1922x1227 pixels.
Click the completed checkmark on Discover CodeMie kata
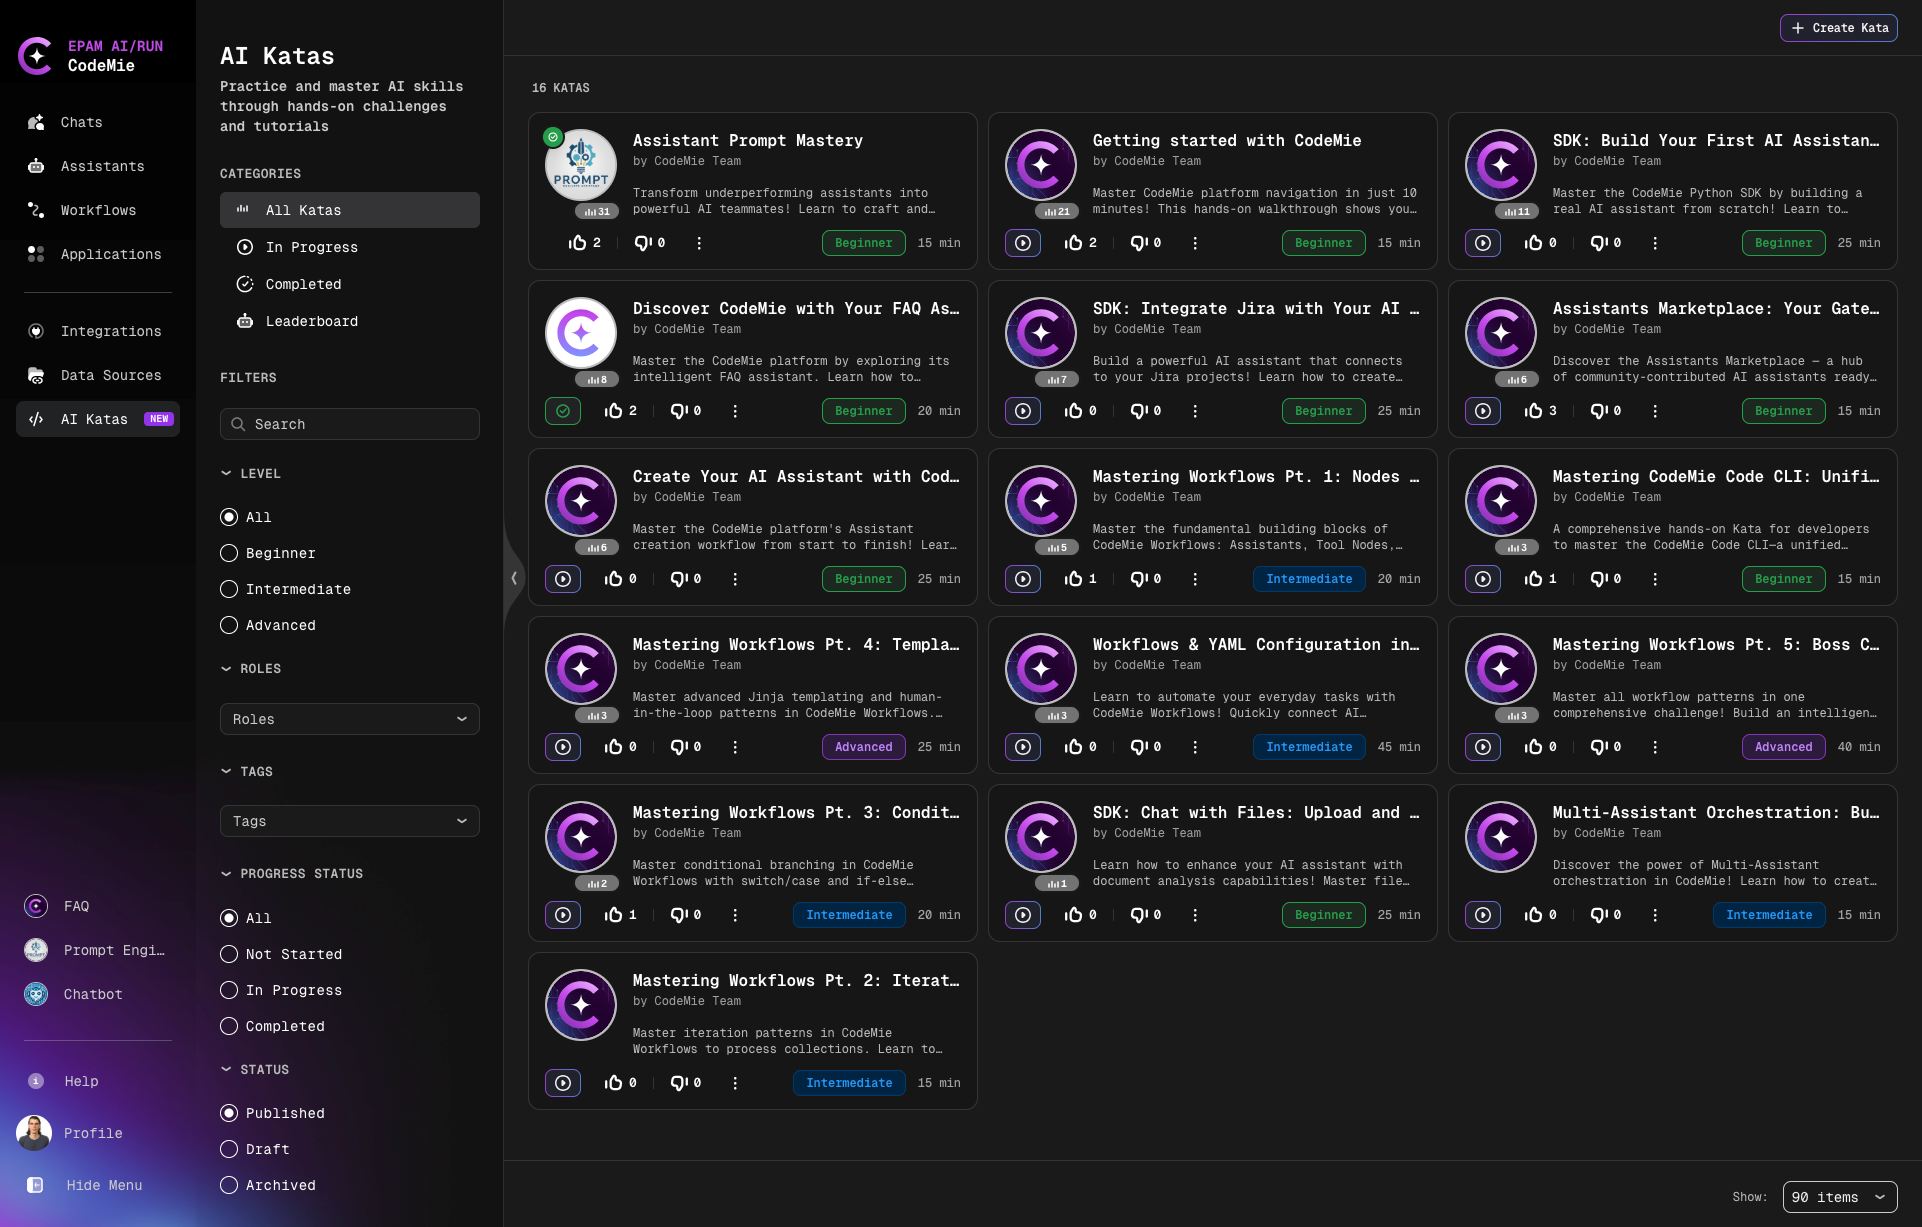click(563, 411)
